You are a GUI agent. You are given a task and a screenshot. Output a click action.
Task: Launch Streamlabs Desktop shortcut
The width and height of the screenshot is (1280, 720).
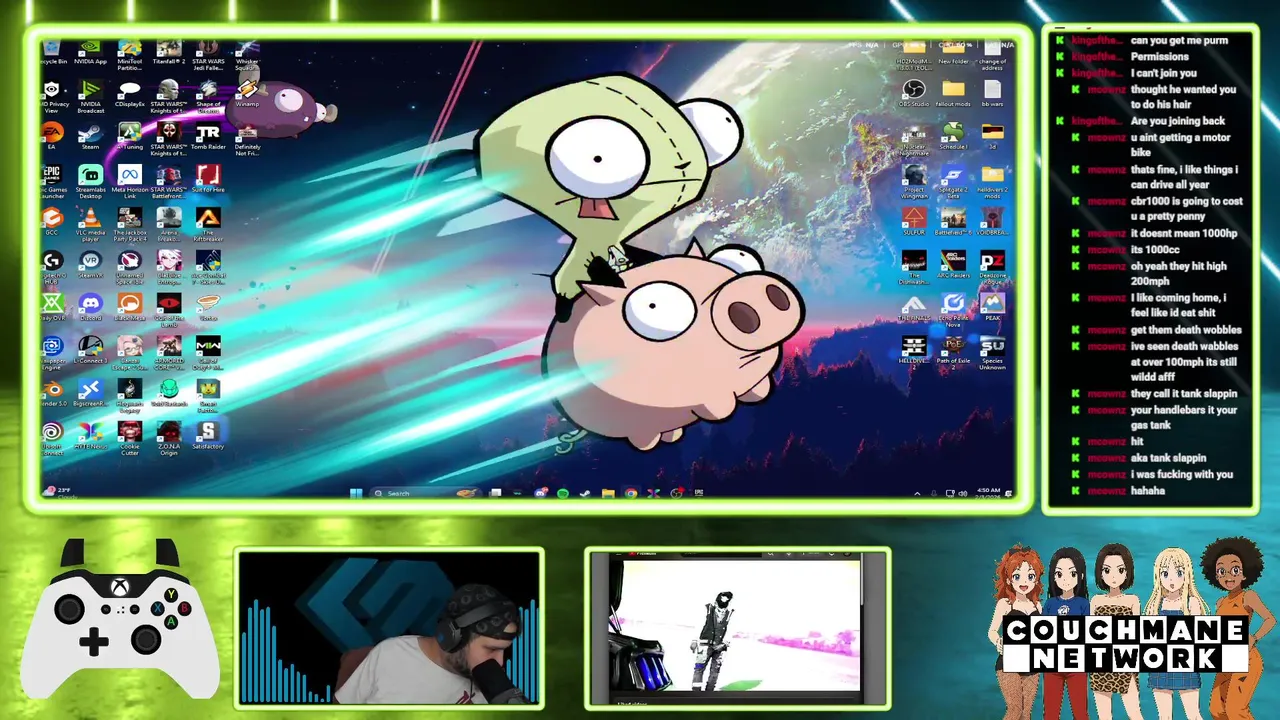coord(90,181)
